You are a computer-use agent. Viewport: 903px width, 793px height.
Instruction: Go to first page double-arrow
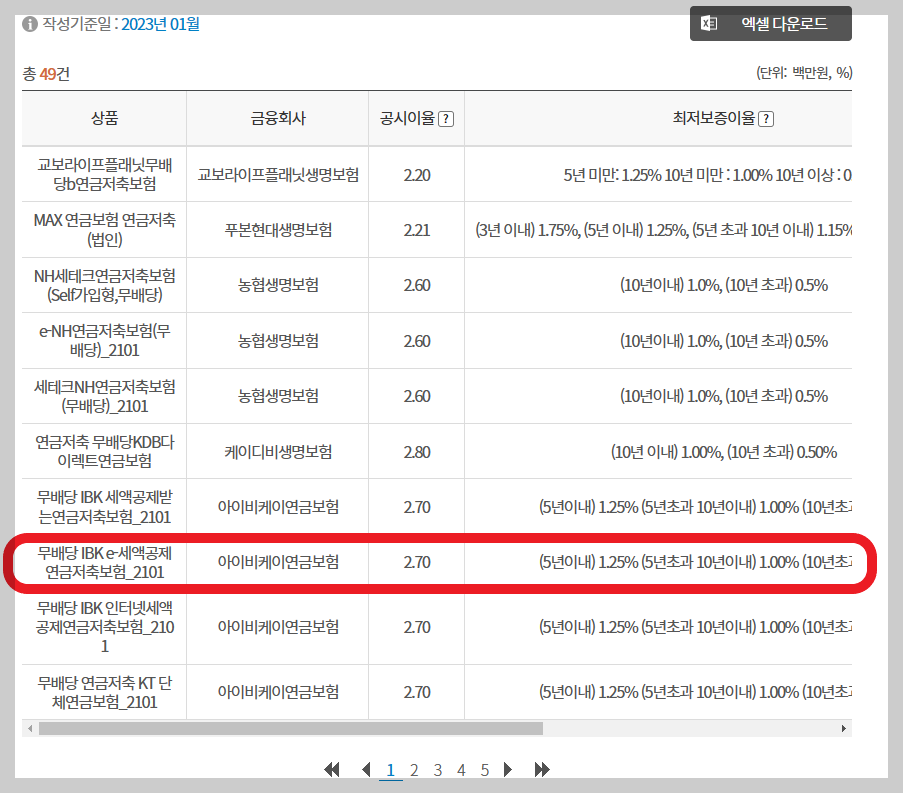coord(332,769)
